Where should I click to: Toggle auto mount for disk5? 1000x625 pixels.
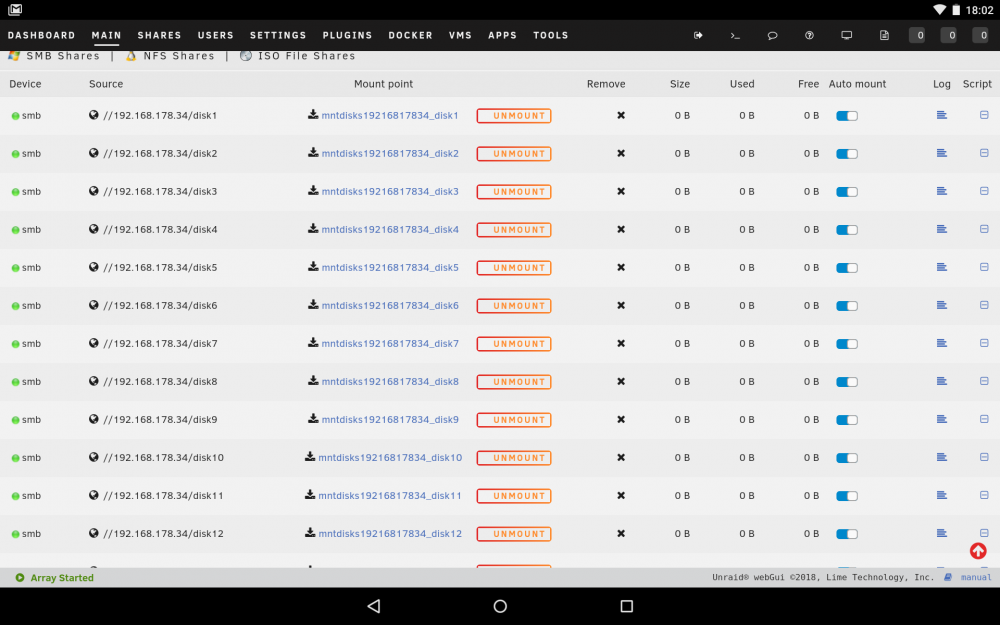847,268
